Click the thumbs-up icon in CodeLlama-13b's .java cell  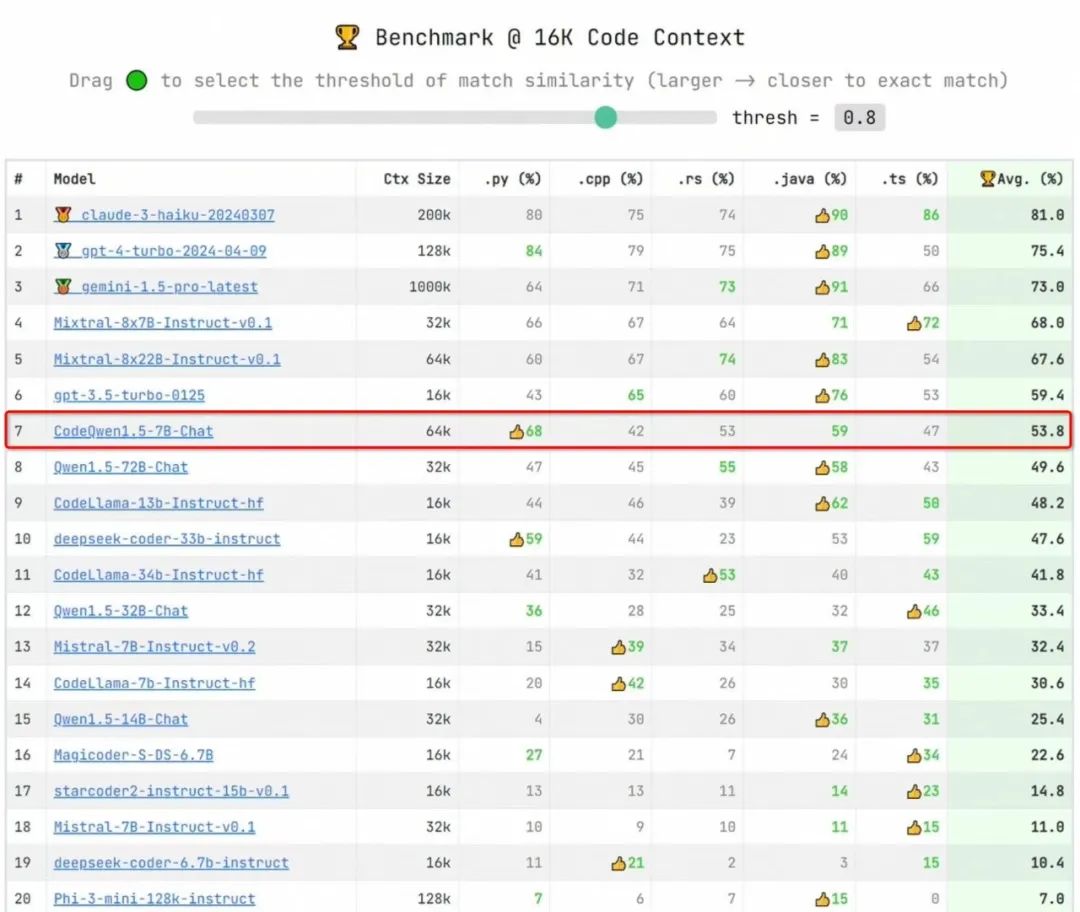[x=822, y=504]
